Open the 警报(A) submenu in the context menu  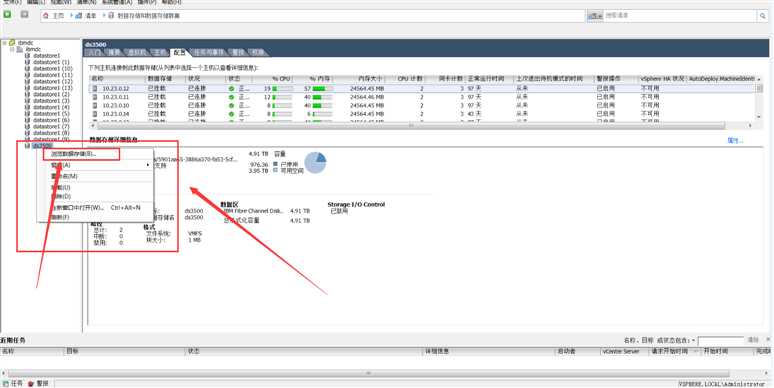pos(96,165)
